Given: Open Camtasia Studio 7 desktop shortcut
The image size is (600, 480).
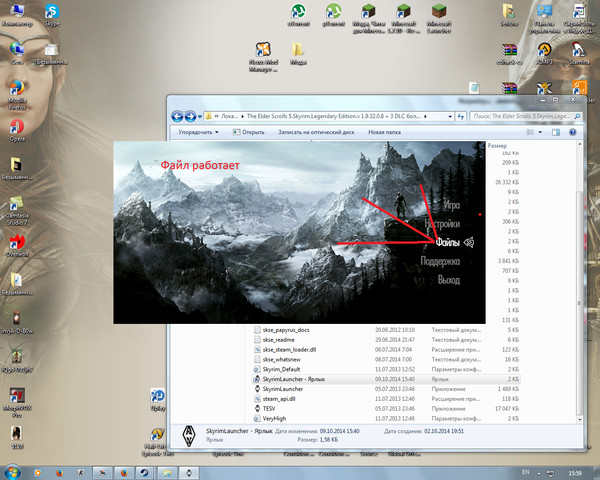Looking at the screenshot, I should point(16,211).
